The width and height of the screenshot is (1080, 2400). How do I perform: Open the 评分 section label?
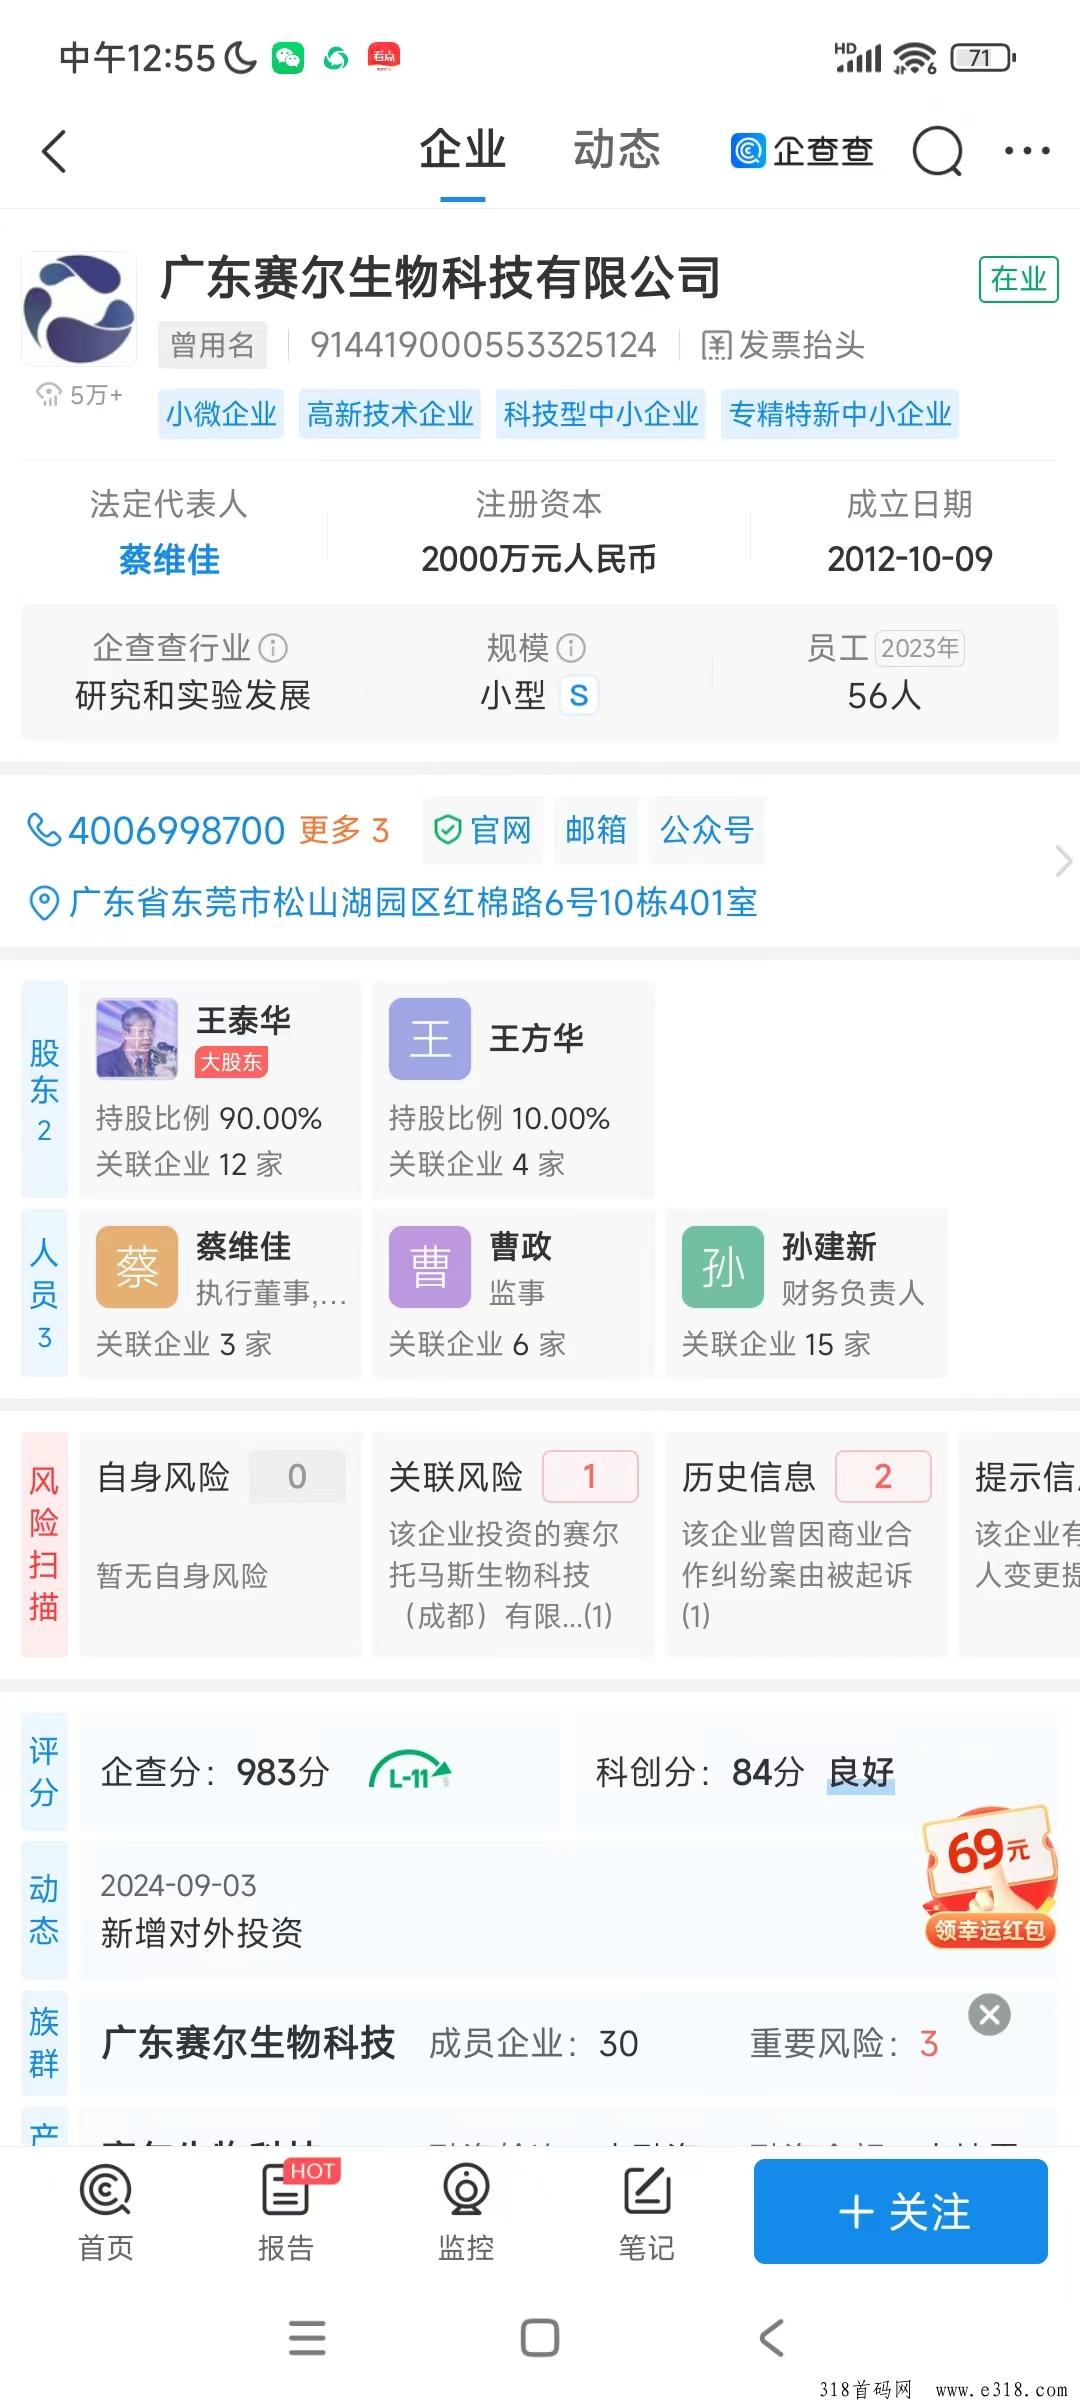44,1772
